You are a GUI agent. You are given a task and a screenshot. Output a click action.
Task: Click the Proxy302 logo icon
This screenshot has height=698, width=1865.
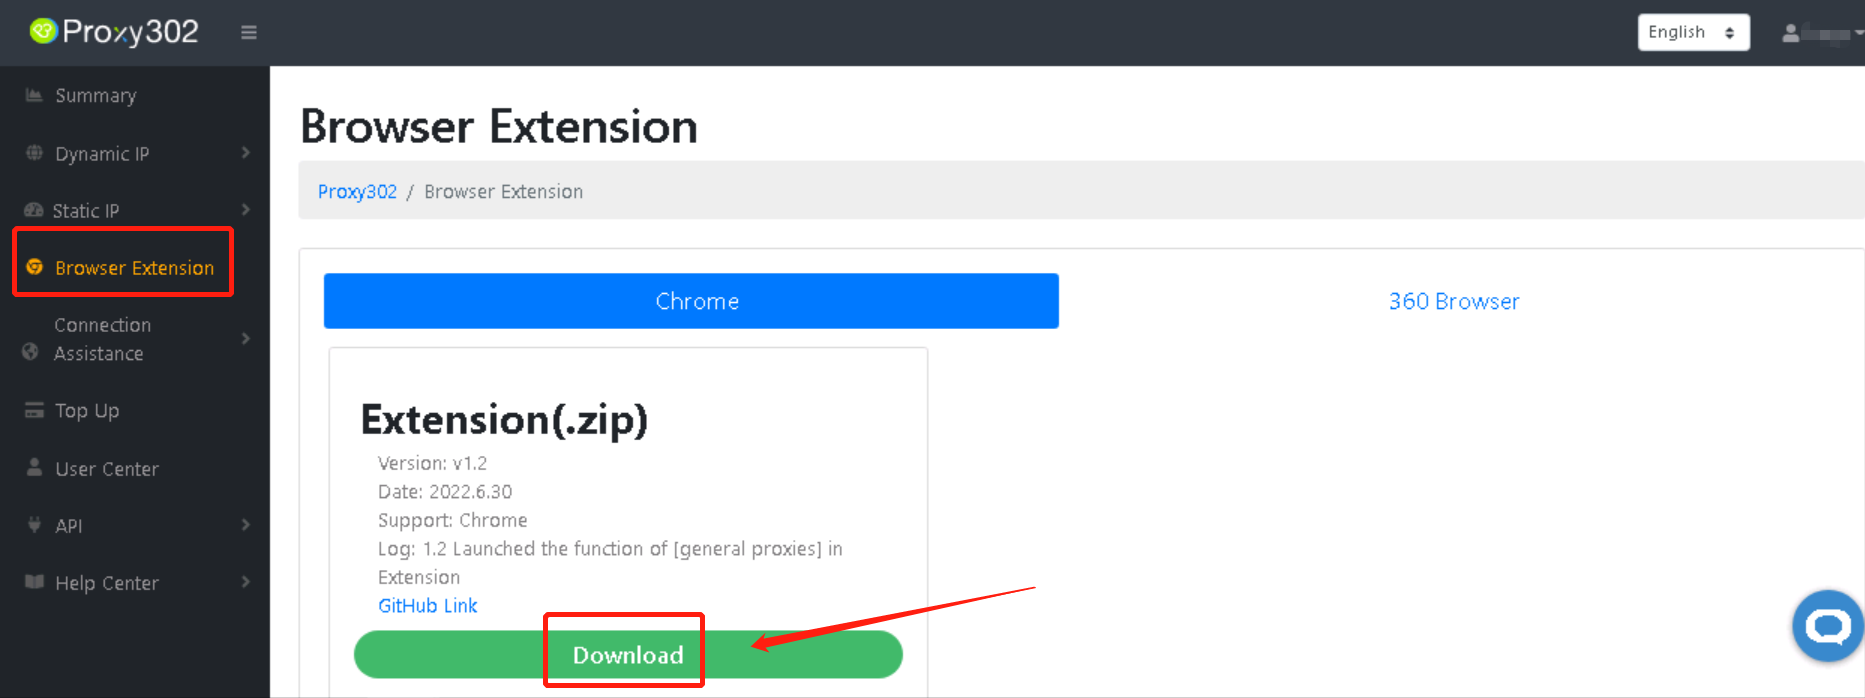[43, 32]
